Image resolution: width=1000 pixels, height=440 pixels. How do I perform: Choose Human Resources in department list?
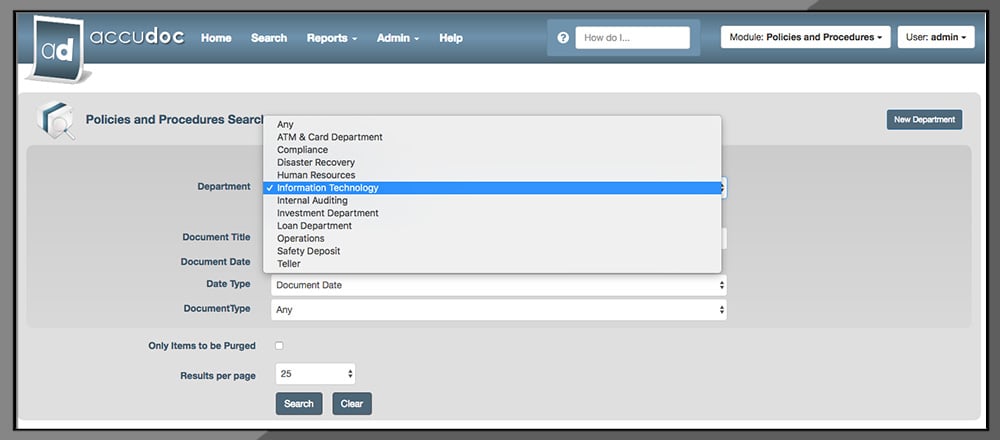(316, 175)
